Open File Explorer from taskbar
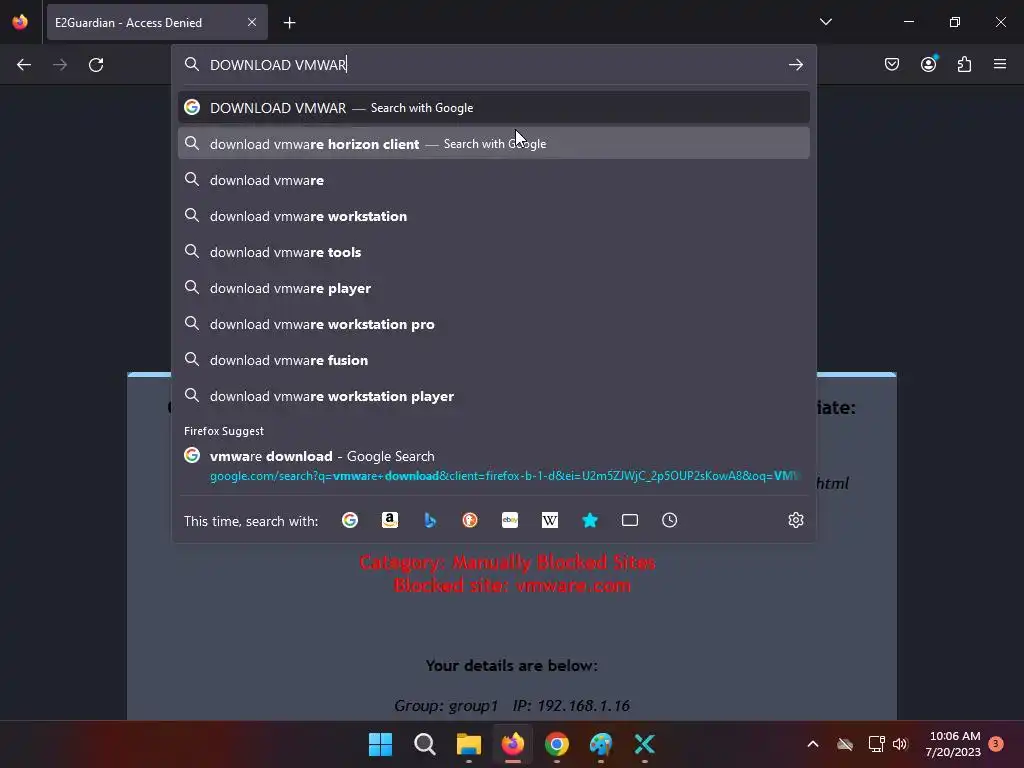 tap(469, 744)
